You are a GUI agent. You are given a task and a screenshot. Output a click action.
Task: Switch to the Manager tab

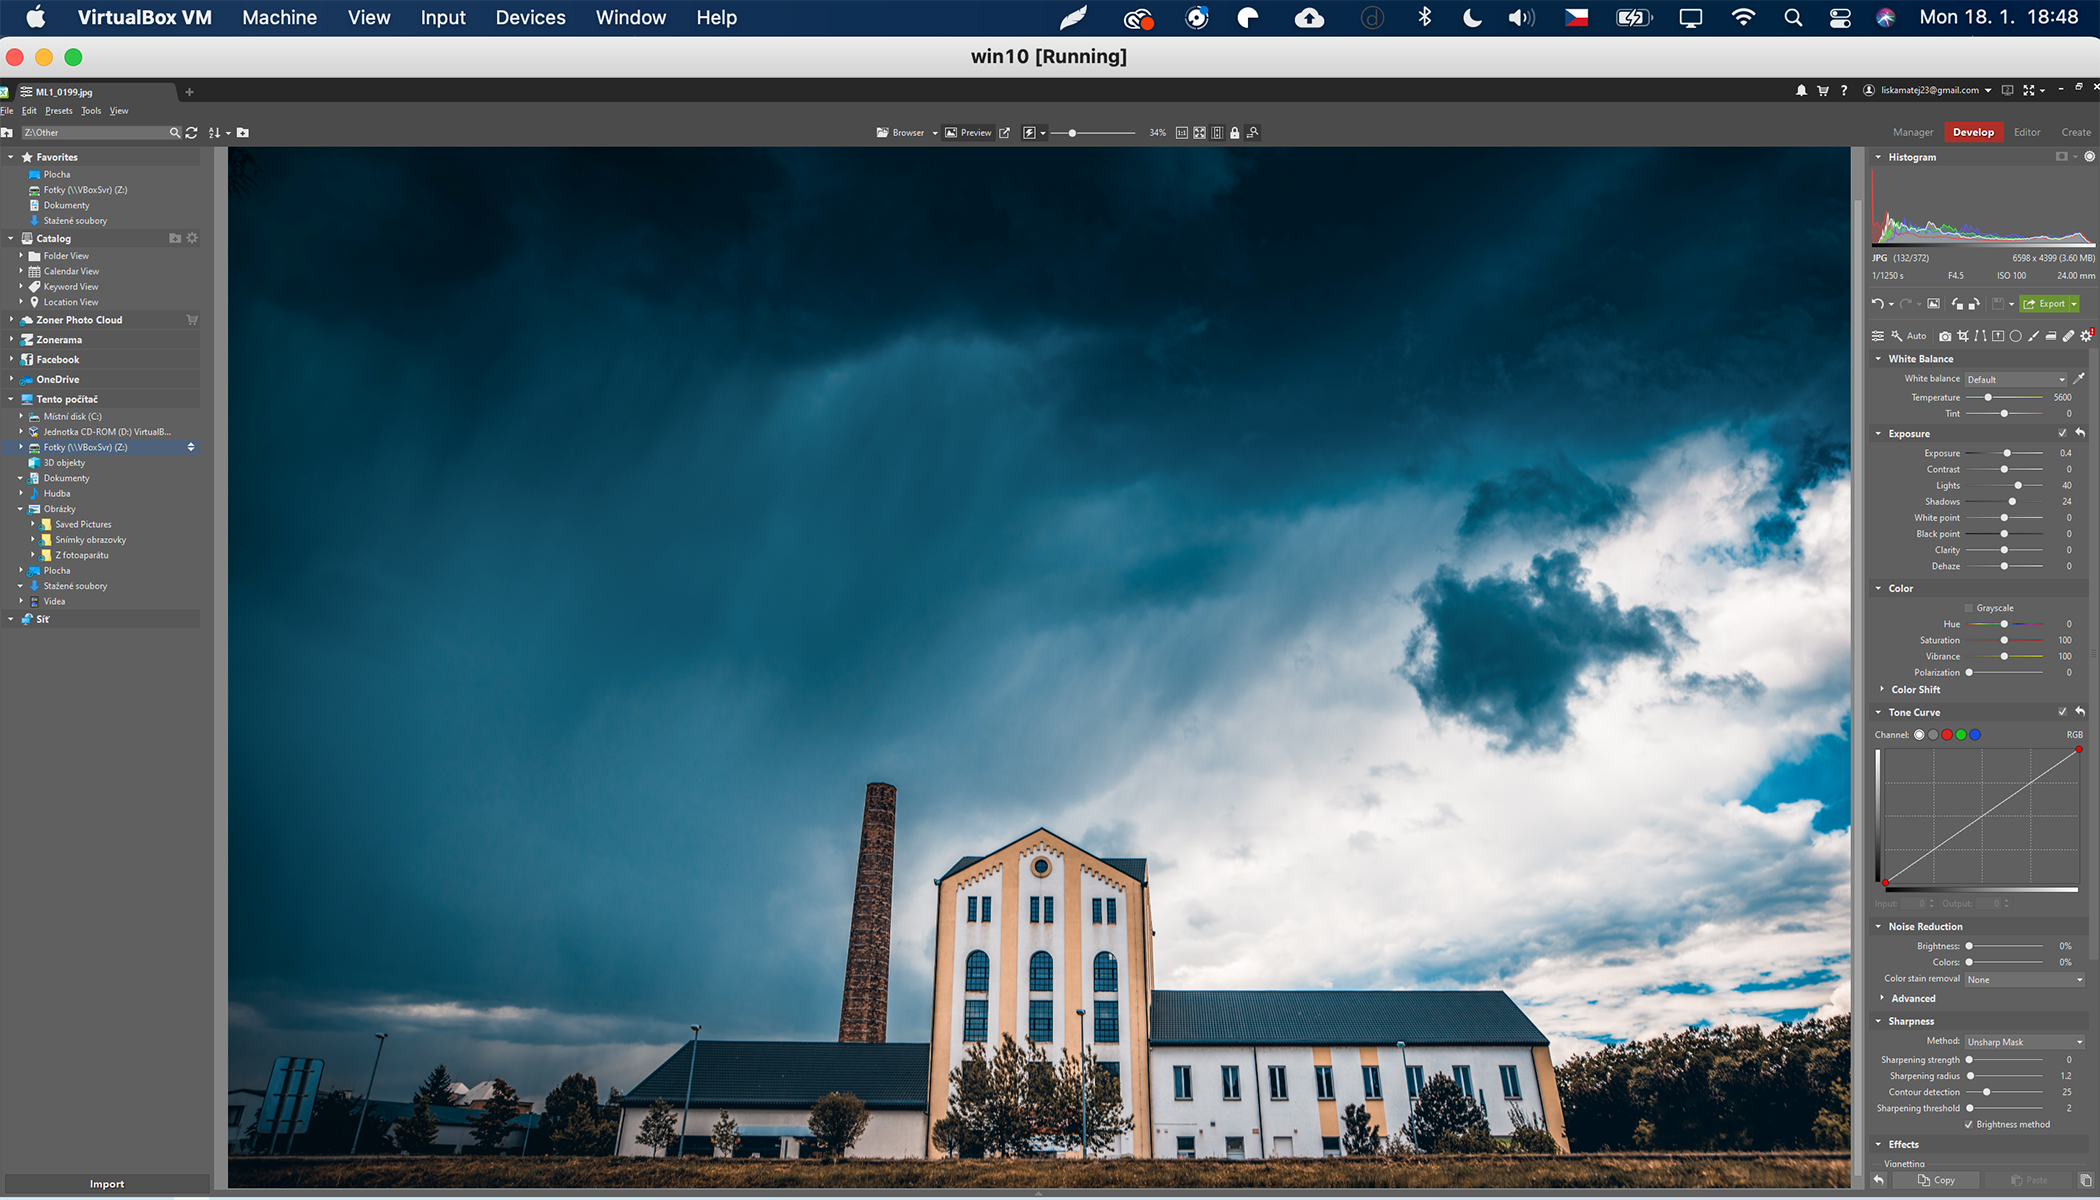pos(1912,131)
